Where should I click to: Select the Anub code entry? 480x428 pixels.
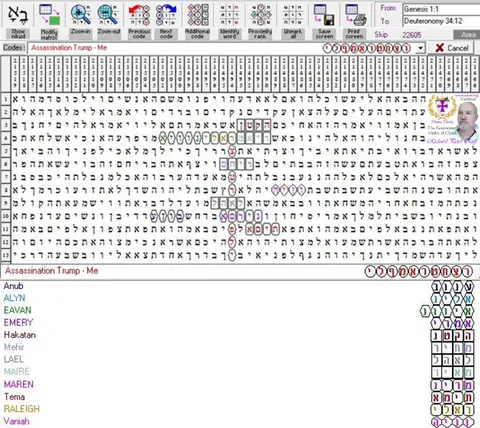[13, 286]
